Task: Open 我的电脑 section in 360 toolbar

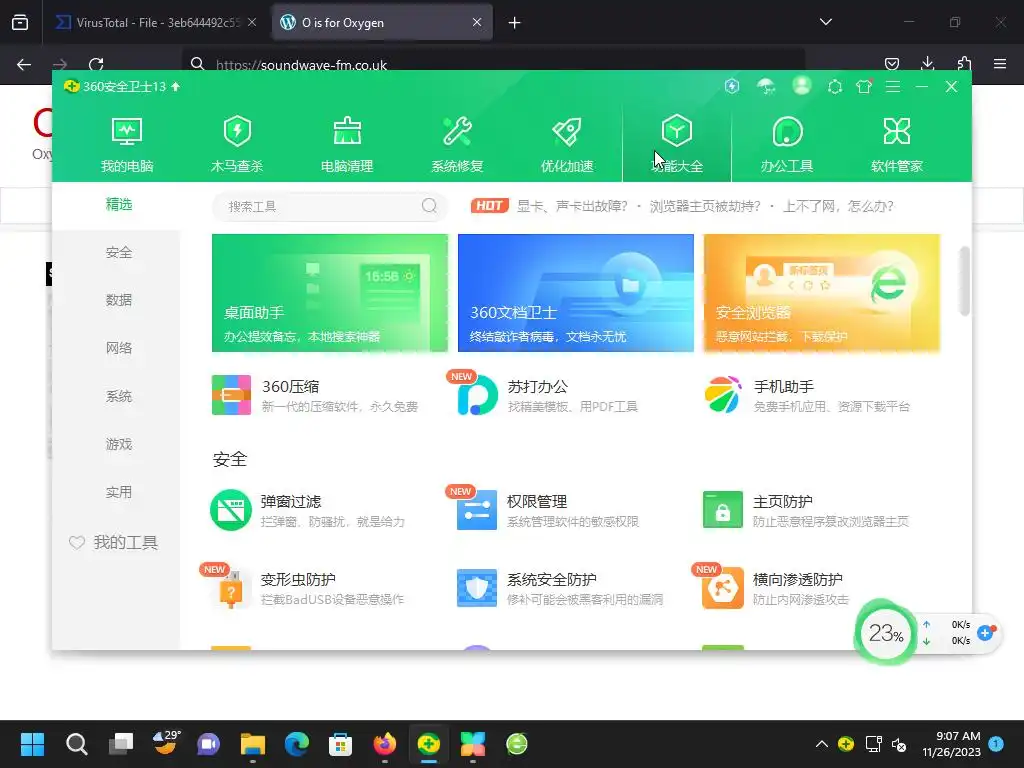Action: 127,144
